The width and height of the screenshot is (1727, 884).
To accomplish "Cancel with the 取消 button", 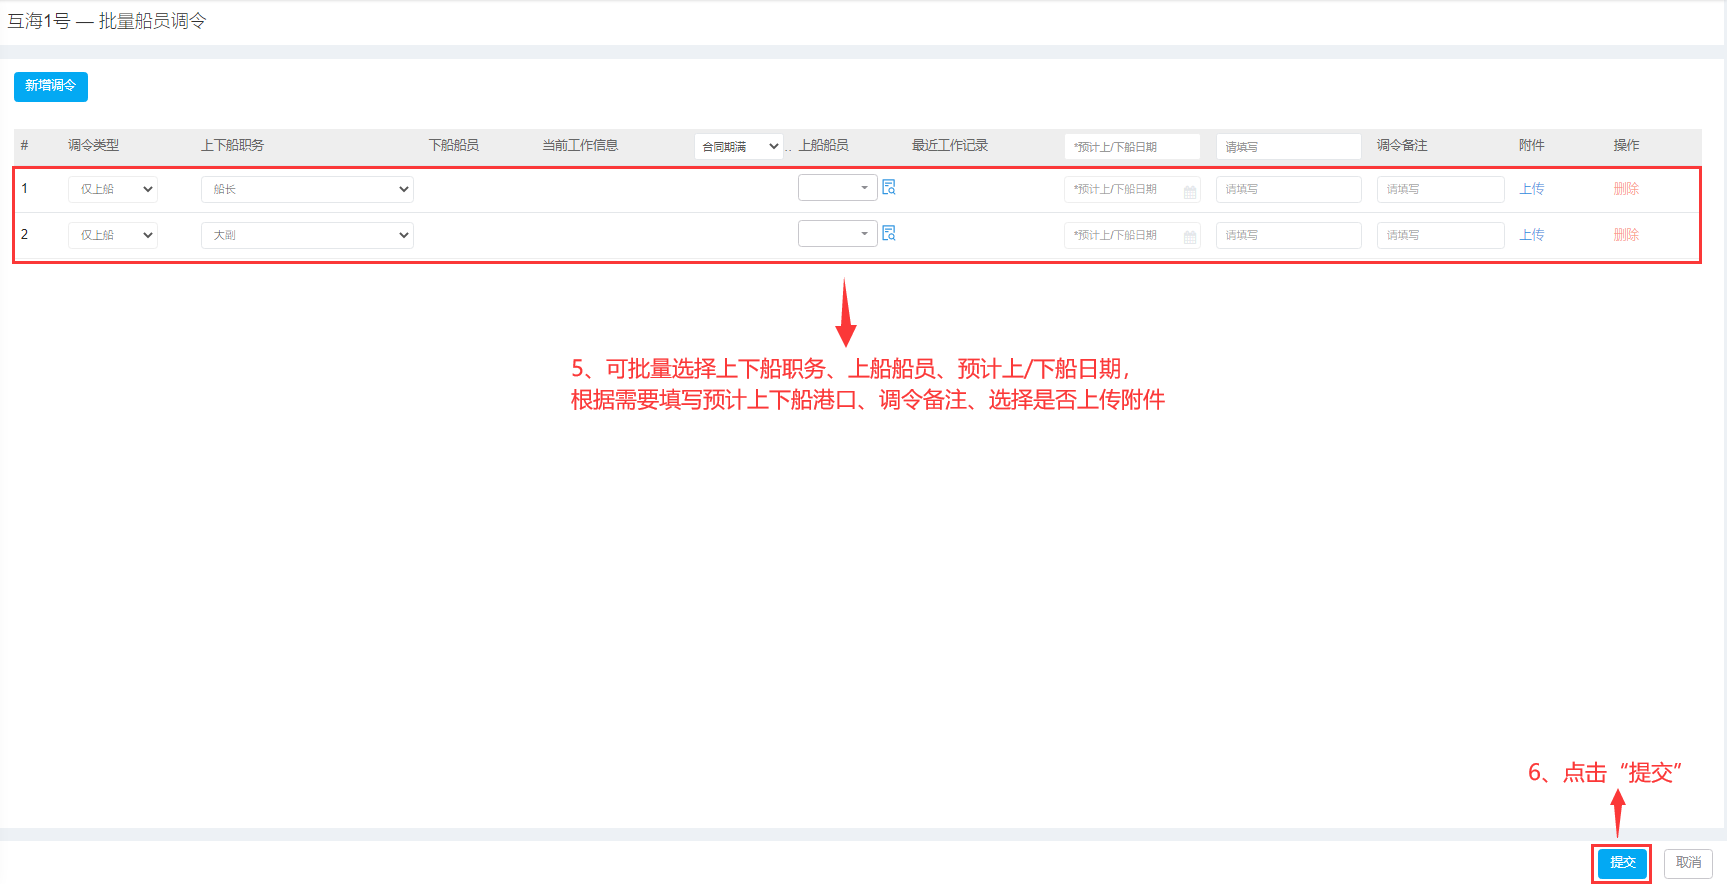I will [1688, 862].
